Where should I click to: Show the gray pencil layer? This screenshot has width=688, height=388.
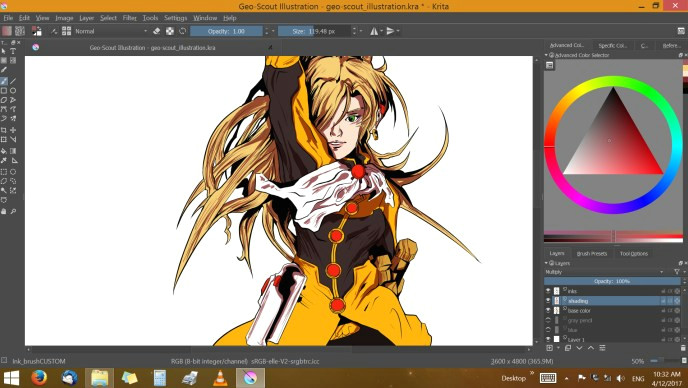click(x=548, y=320)
